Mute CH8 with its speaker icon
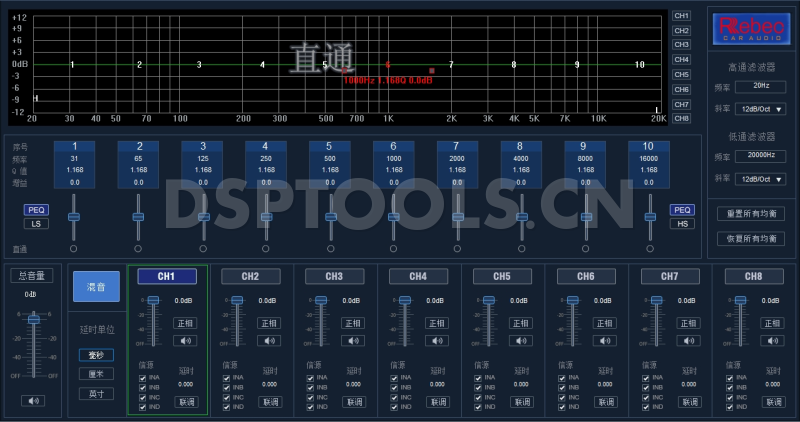Viewport: 800px width, 422px height. [773, 340]
